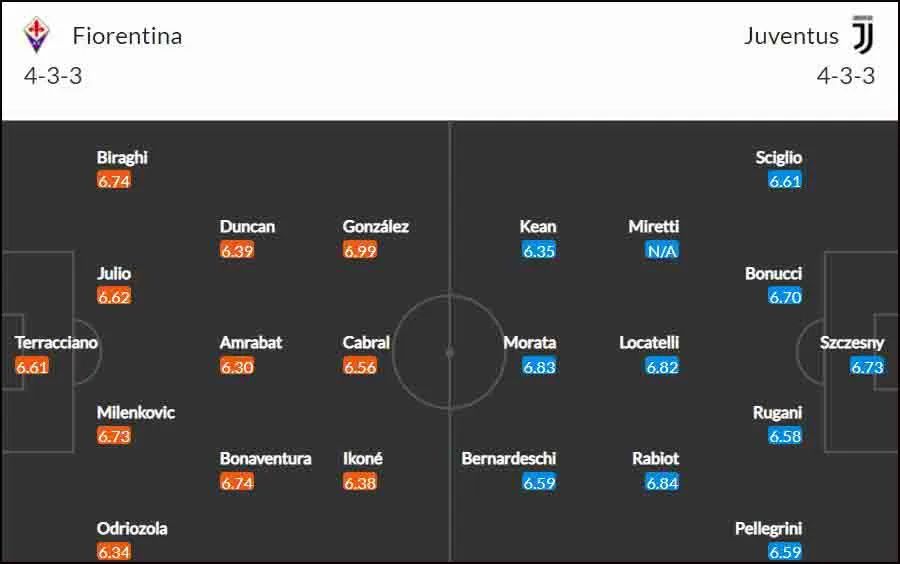Click González's 6.99 rating badge
This screenshot has height=564, width=900.
pyautogui.click(x=360, y=250)
